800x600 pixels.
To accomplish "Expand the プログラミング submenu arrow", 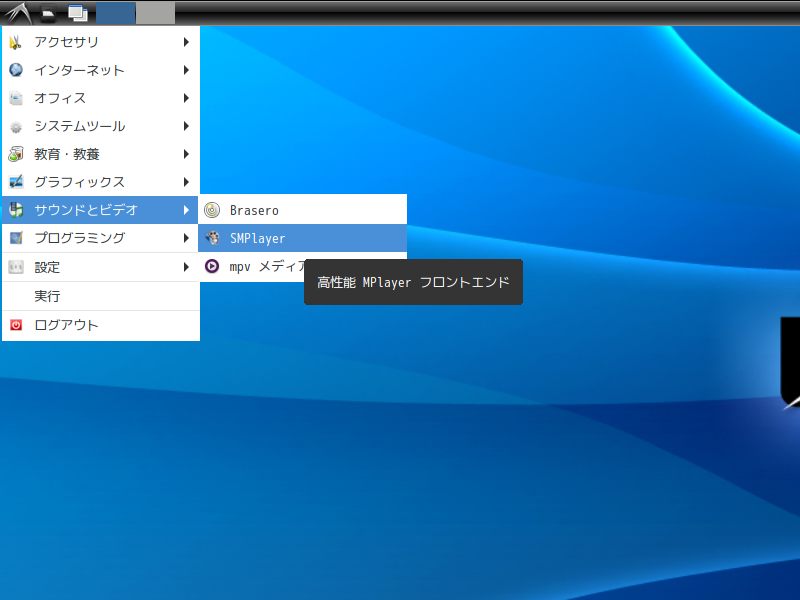I will (186, 238).
